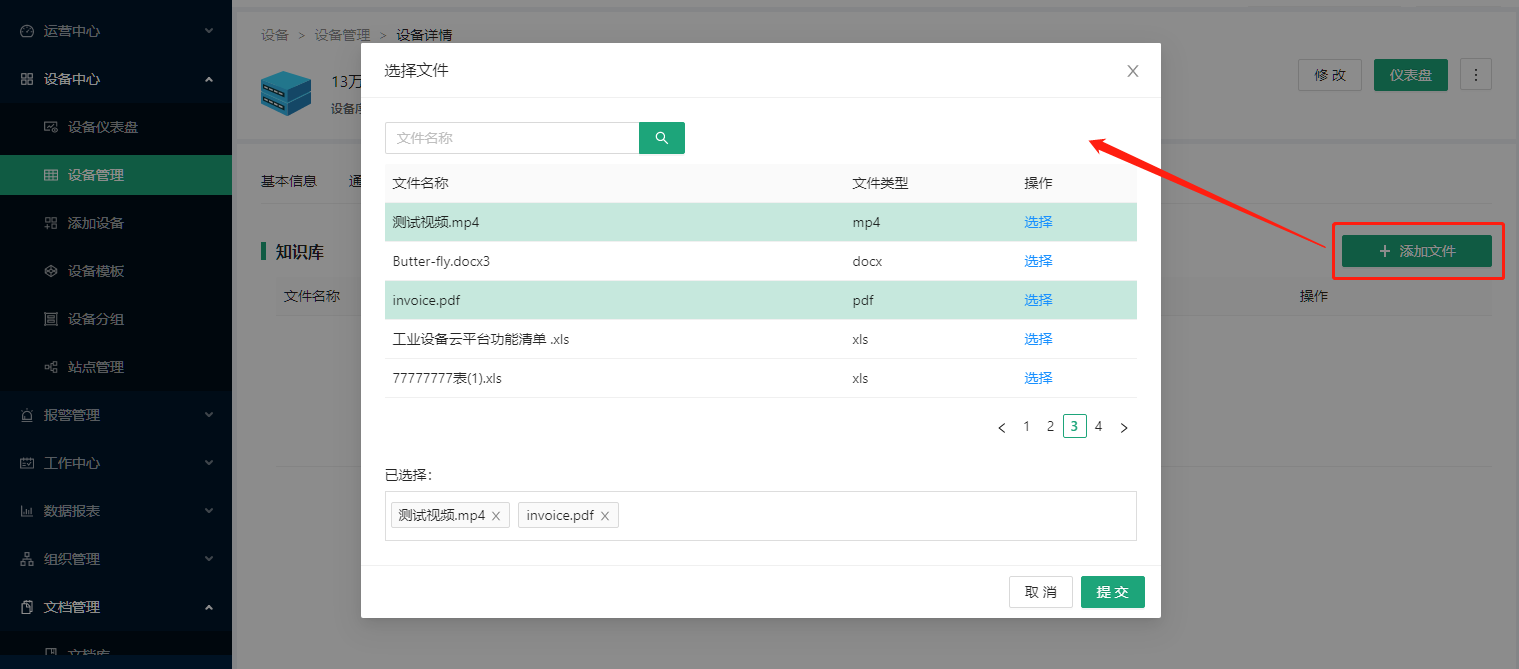Open 设备仪表盘 in the sidebar
Viewport: 1519px width, 669px height.
[x=102, y=127]
